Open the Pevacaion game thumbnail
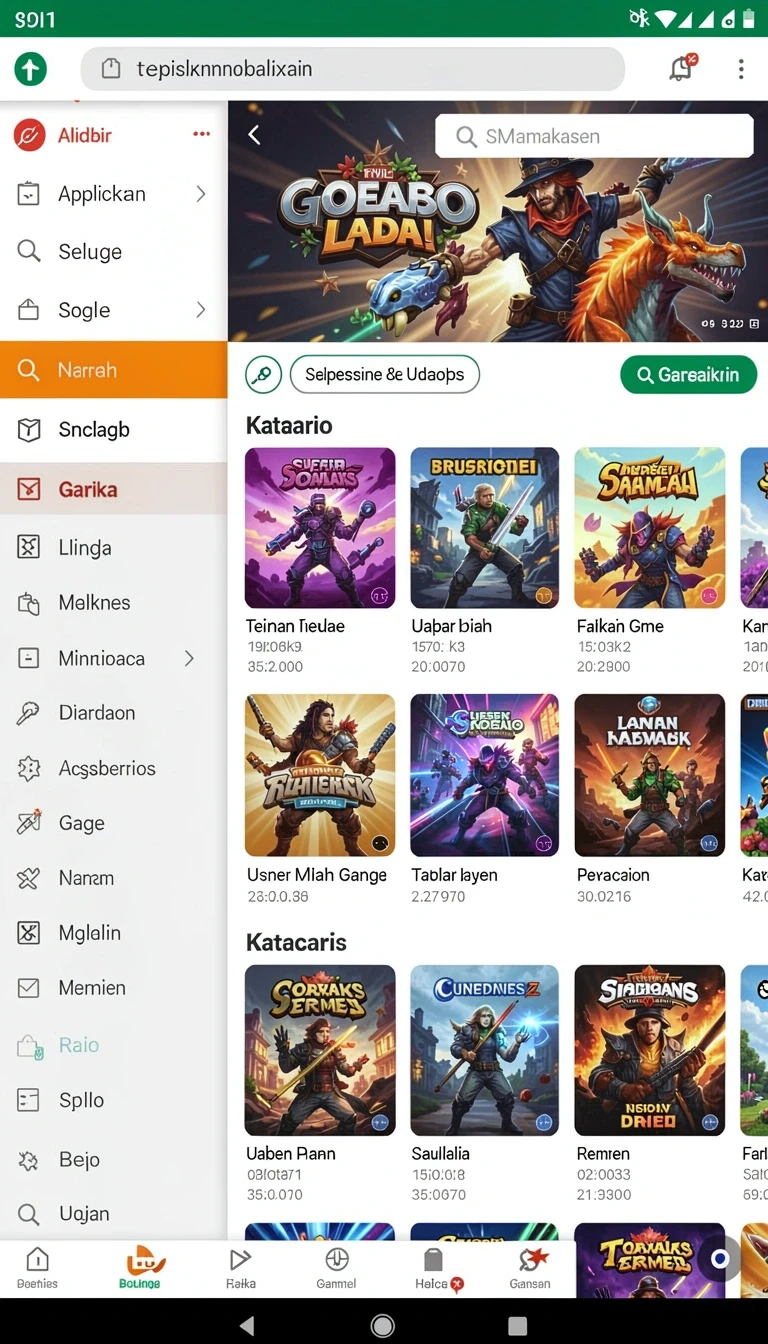The height and width of the screenshot is (1344, 768). (650, 775)
